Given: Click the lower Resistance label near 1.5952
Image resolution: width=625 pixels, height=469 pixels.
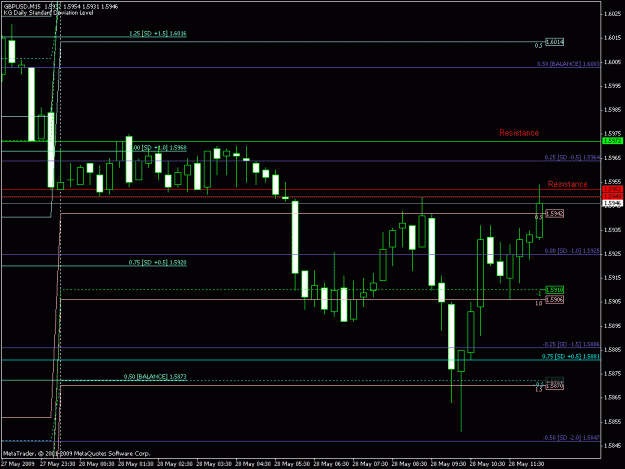Looking at the screenshot, I should click(x=567, y=184).
